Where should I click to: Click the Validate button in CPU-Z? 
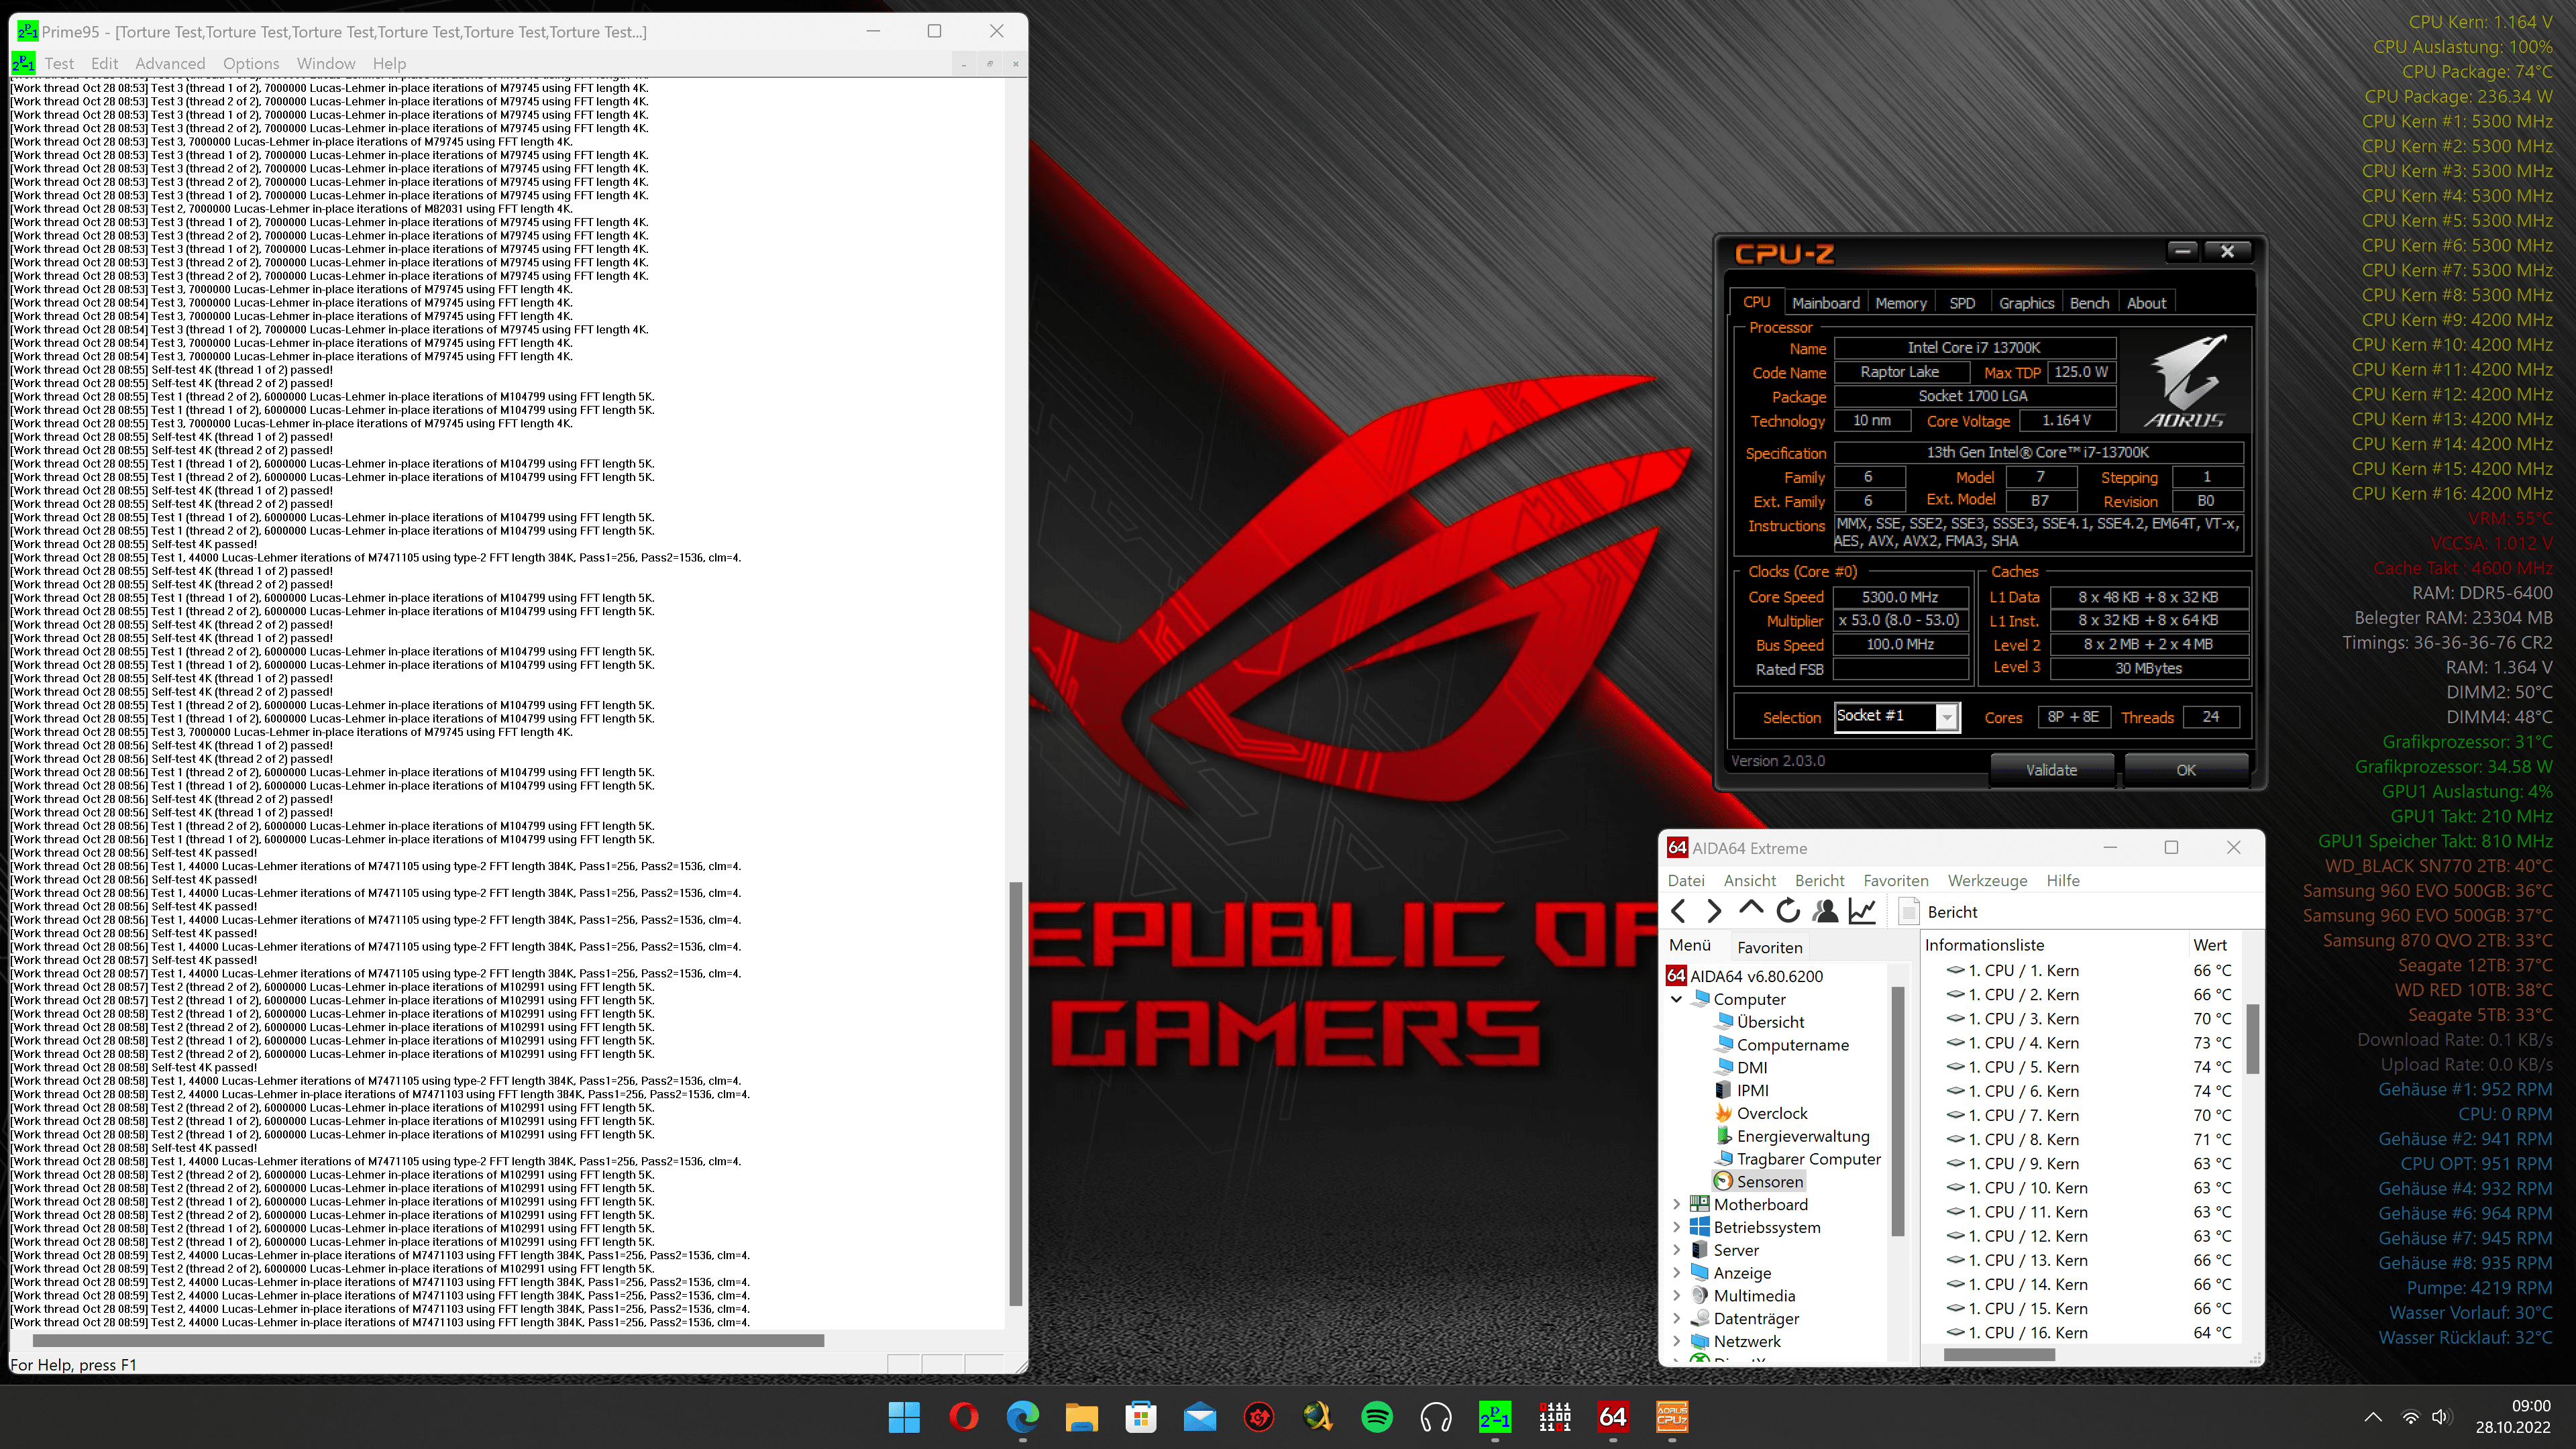tap(2051, 770)
